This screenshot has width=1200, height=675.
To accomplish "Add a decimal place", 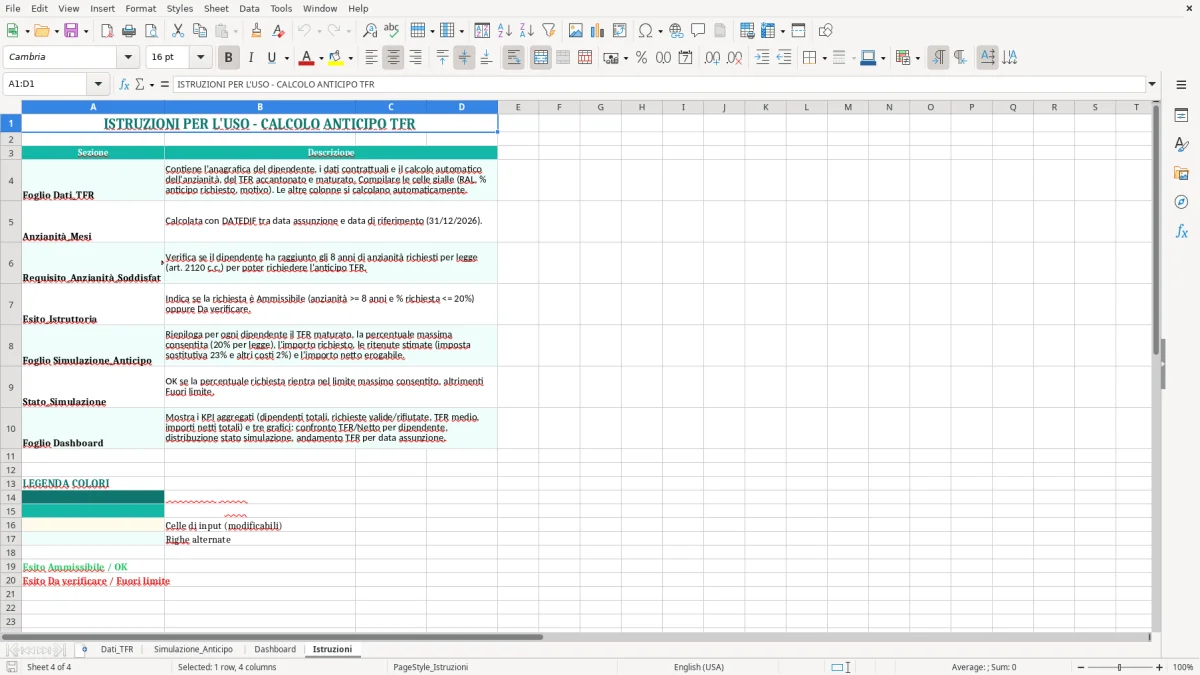I will coord(713,58).
